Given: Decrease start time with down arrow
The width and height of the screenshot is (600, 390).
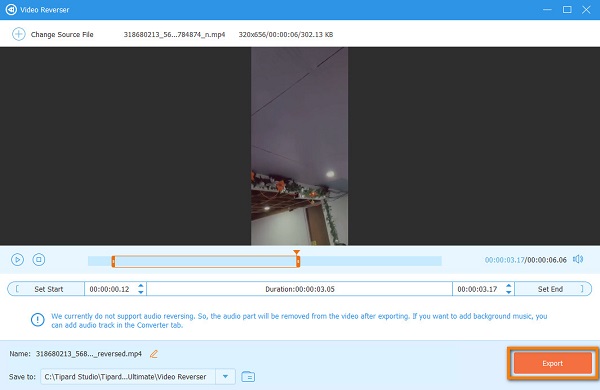Looking at the screenshot, I should tap(141, 292).
